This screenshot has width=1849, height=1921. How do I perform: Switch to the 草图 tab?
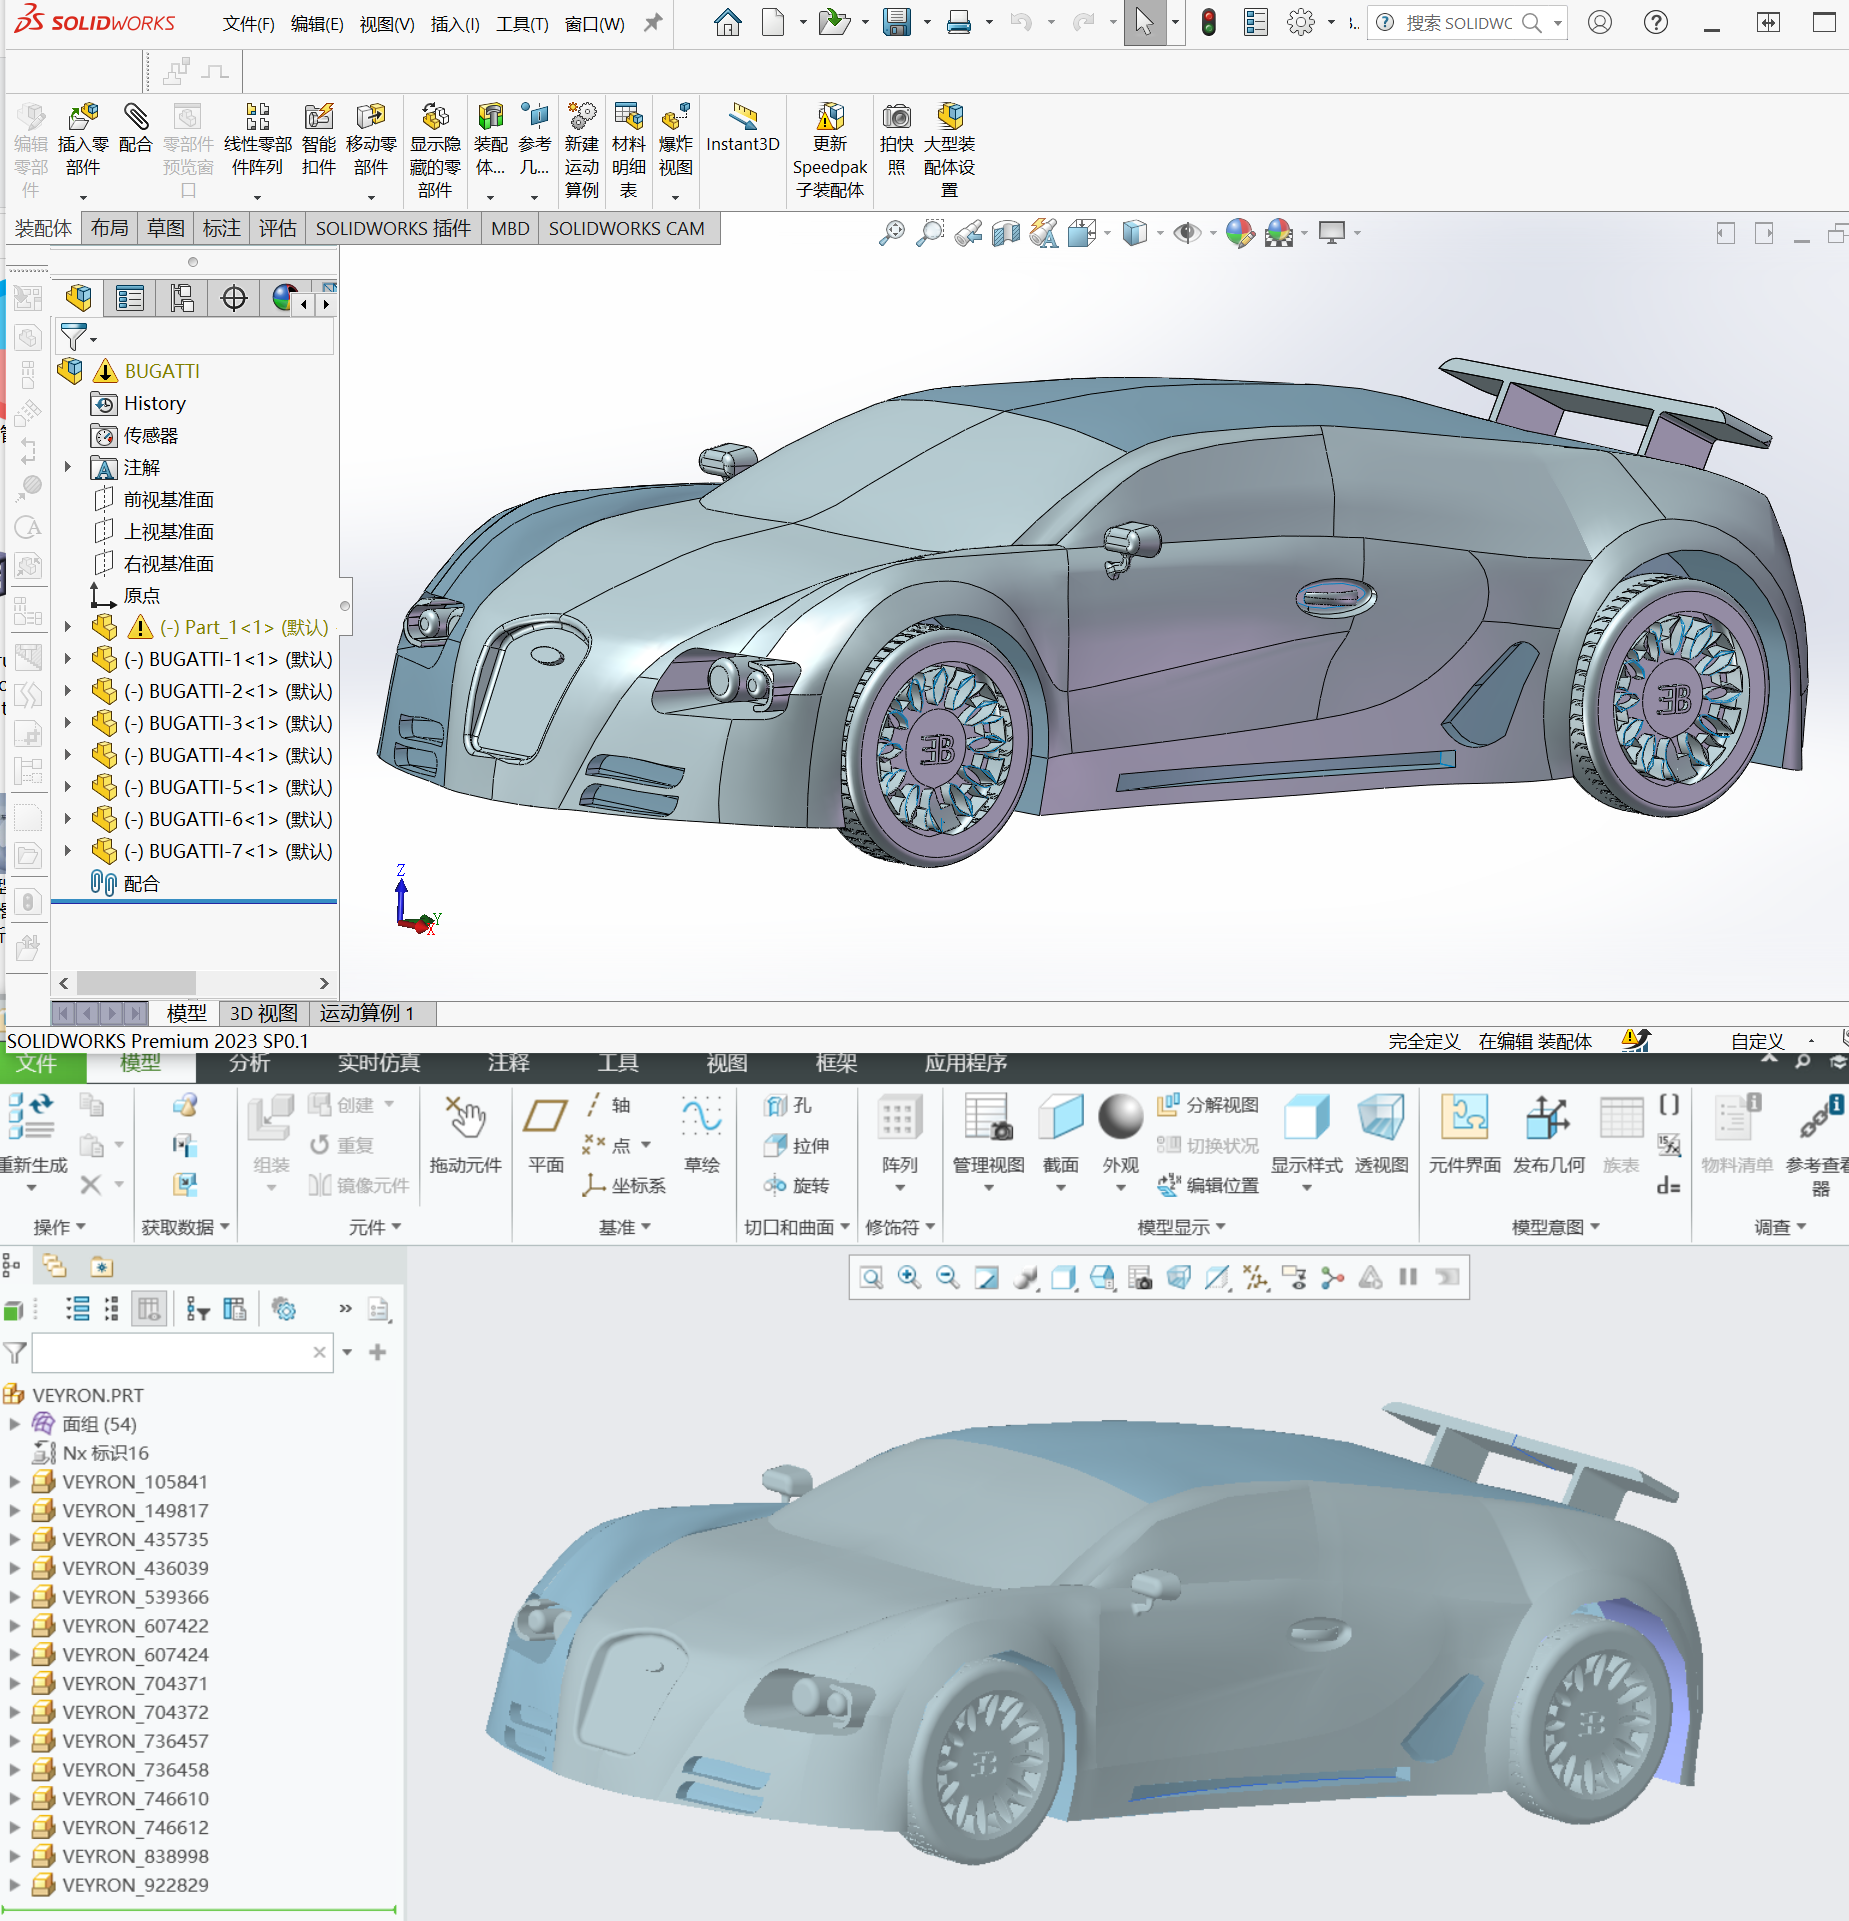tap(166, 228)
